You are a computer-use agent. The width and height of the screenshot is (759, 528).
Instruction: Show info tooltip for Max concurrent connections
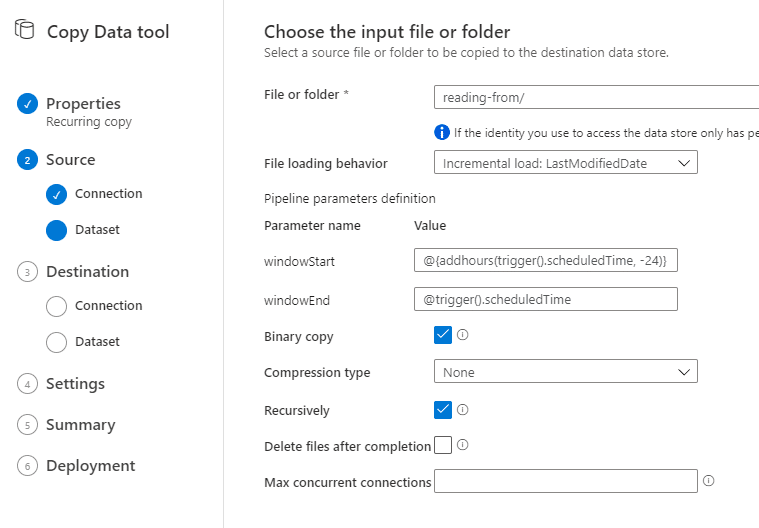(x=709, y=481)
